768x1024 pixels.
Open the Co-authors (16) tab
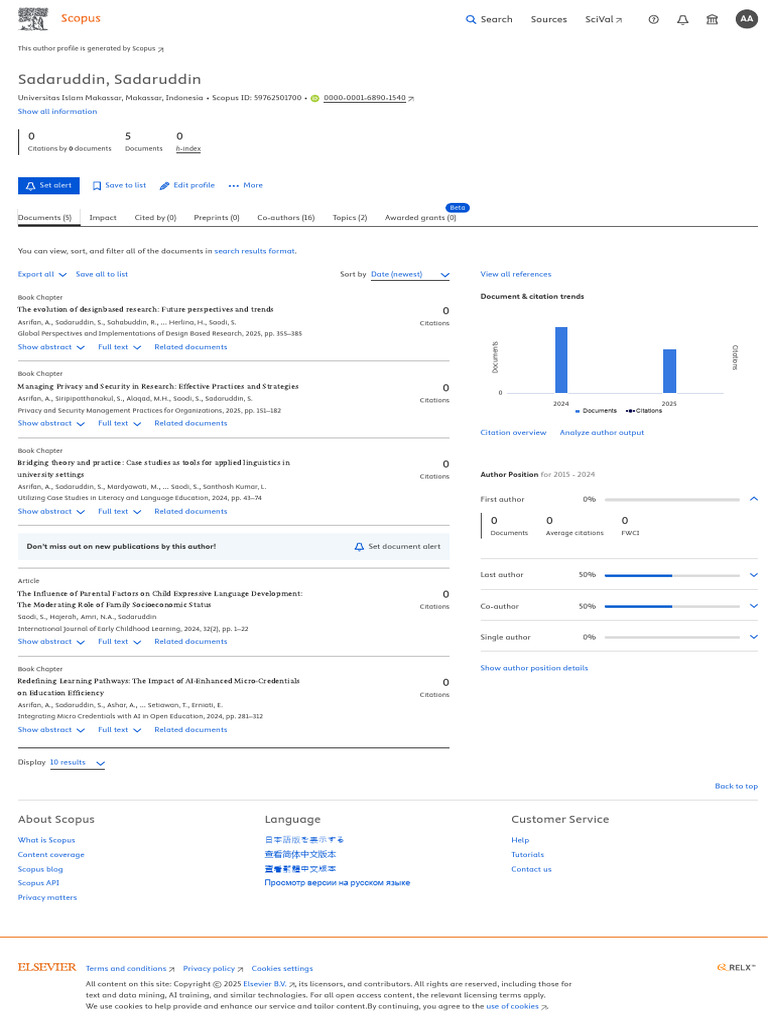tap(286, 218)
